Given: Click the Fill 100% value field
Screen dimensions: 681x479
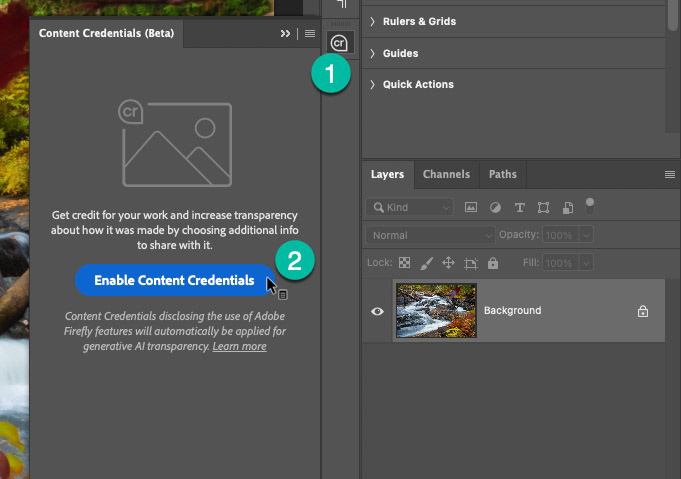Looking at the screenshot, I should pyautogui.click(x=560, y=263).
